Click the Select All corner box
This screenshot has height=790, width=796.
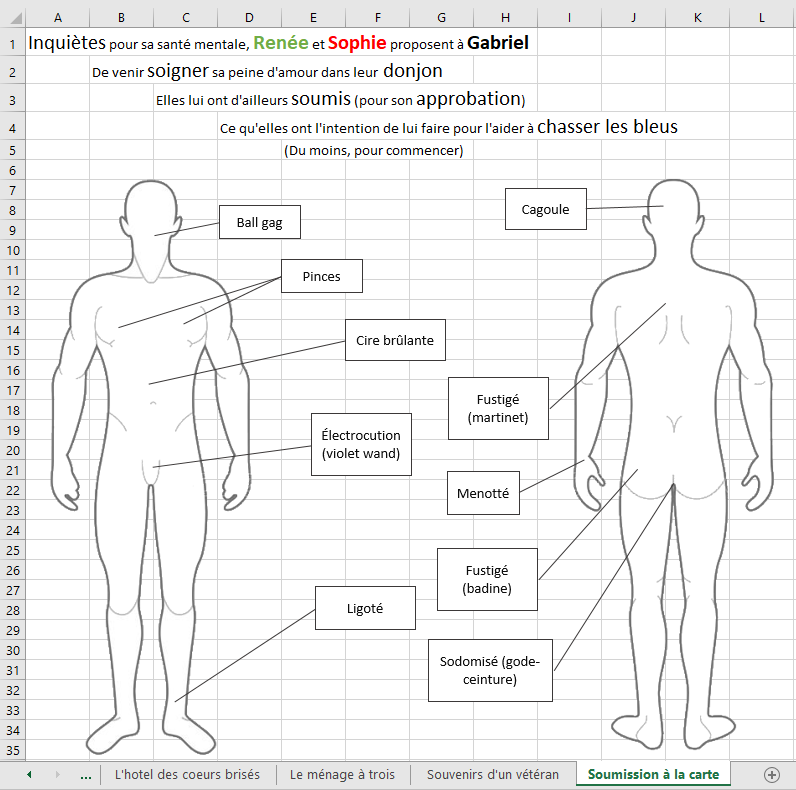click(12, 17)
